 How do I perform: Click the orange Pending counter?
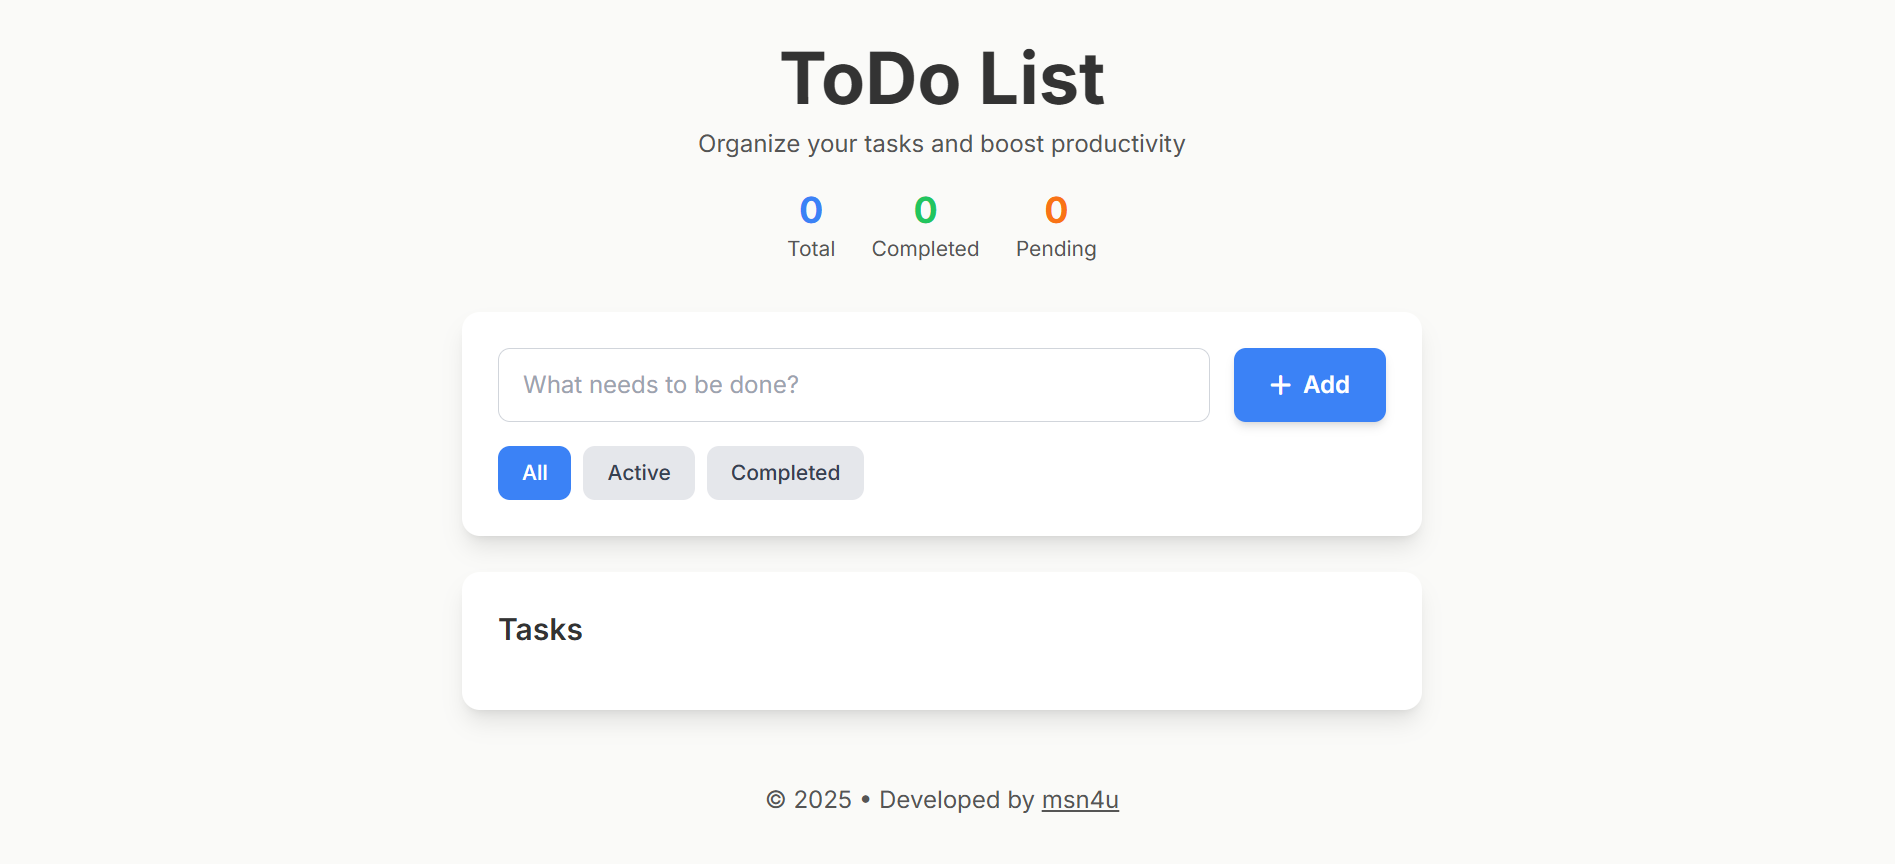[1056, 209]
